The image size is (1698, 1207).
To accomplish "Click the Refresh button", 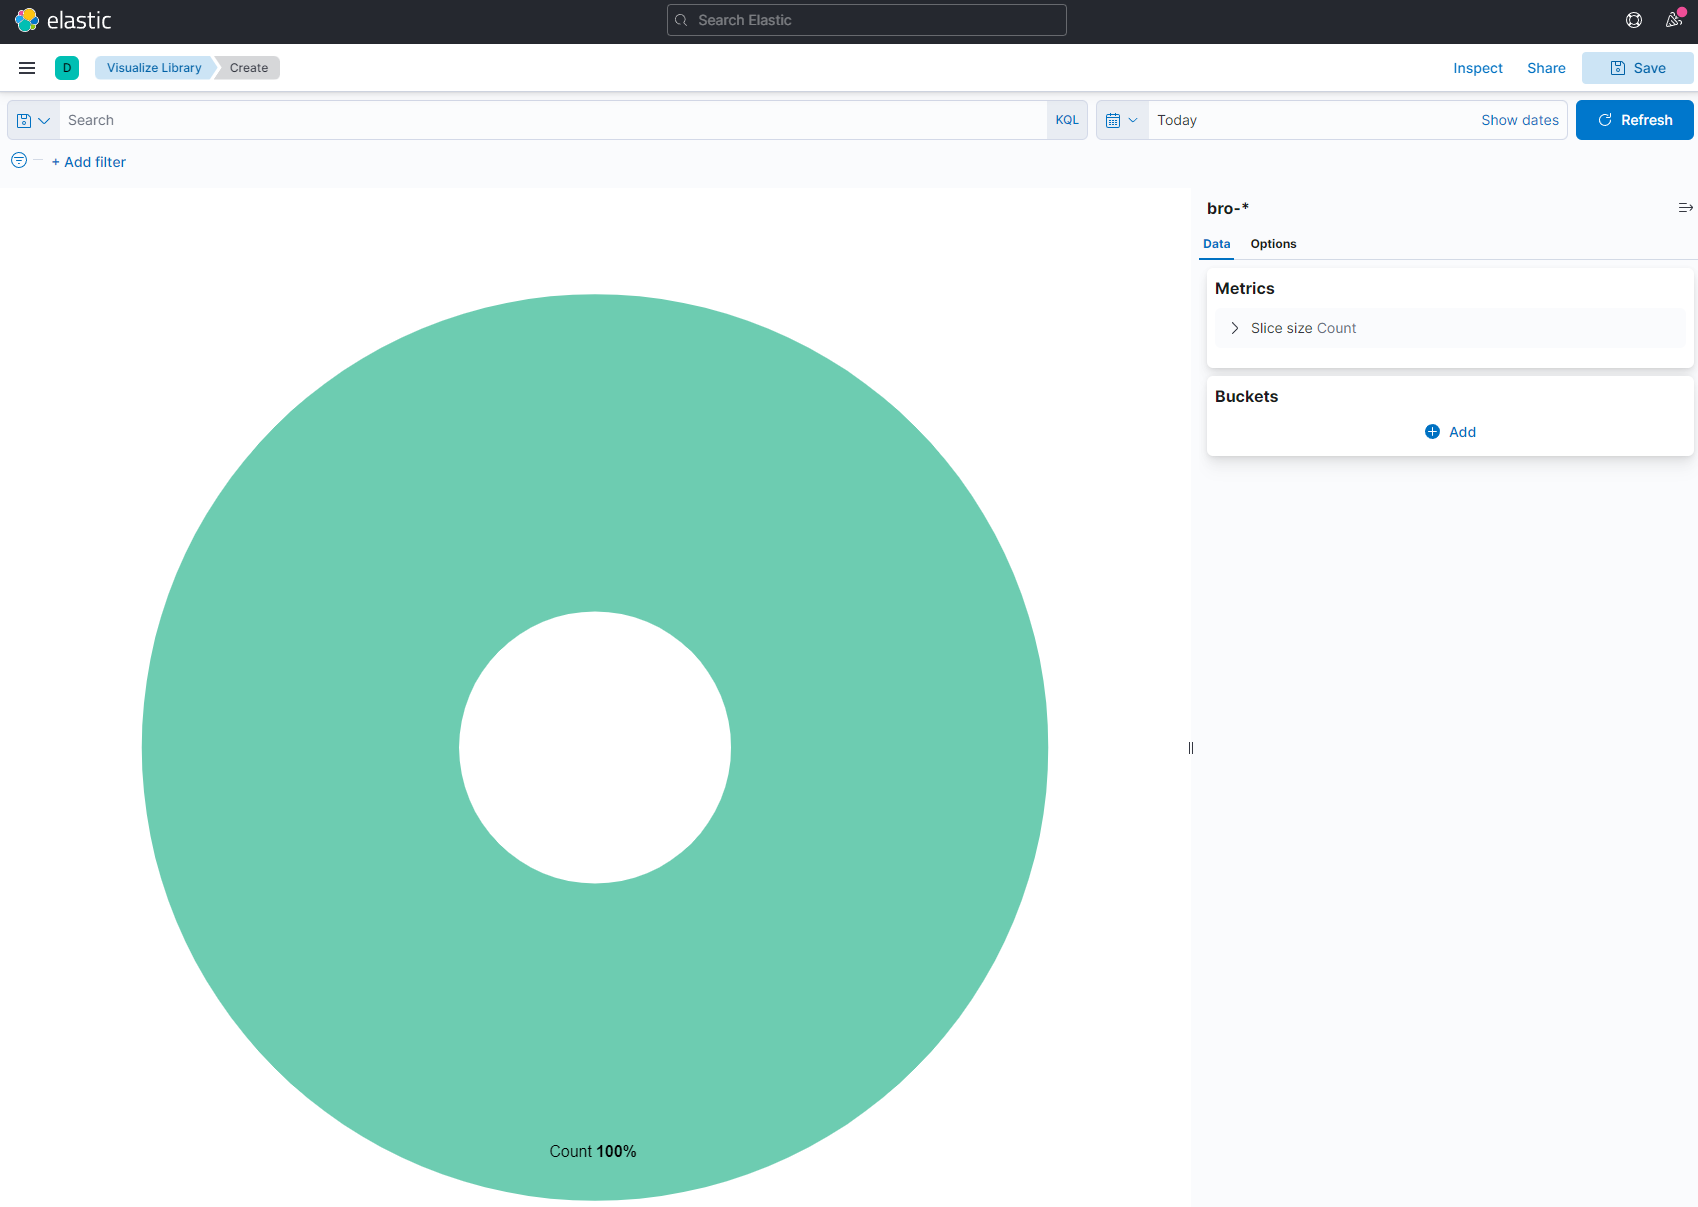I will click(x=1634, y=120).
